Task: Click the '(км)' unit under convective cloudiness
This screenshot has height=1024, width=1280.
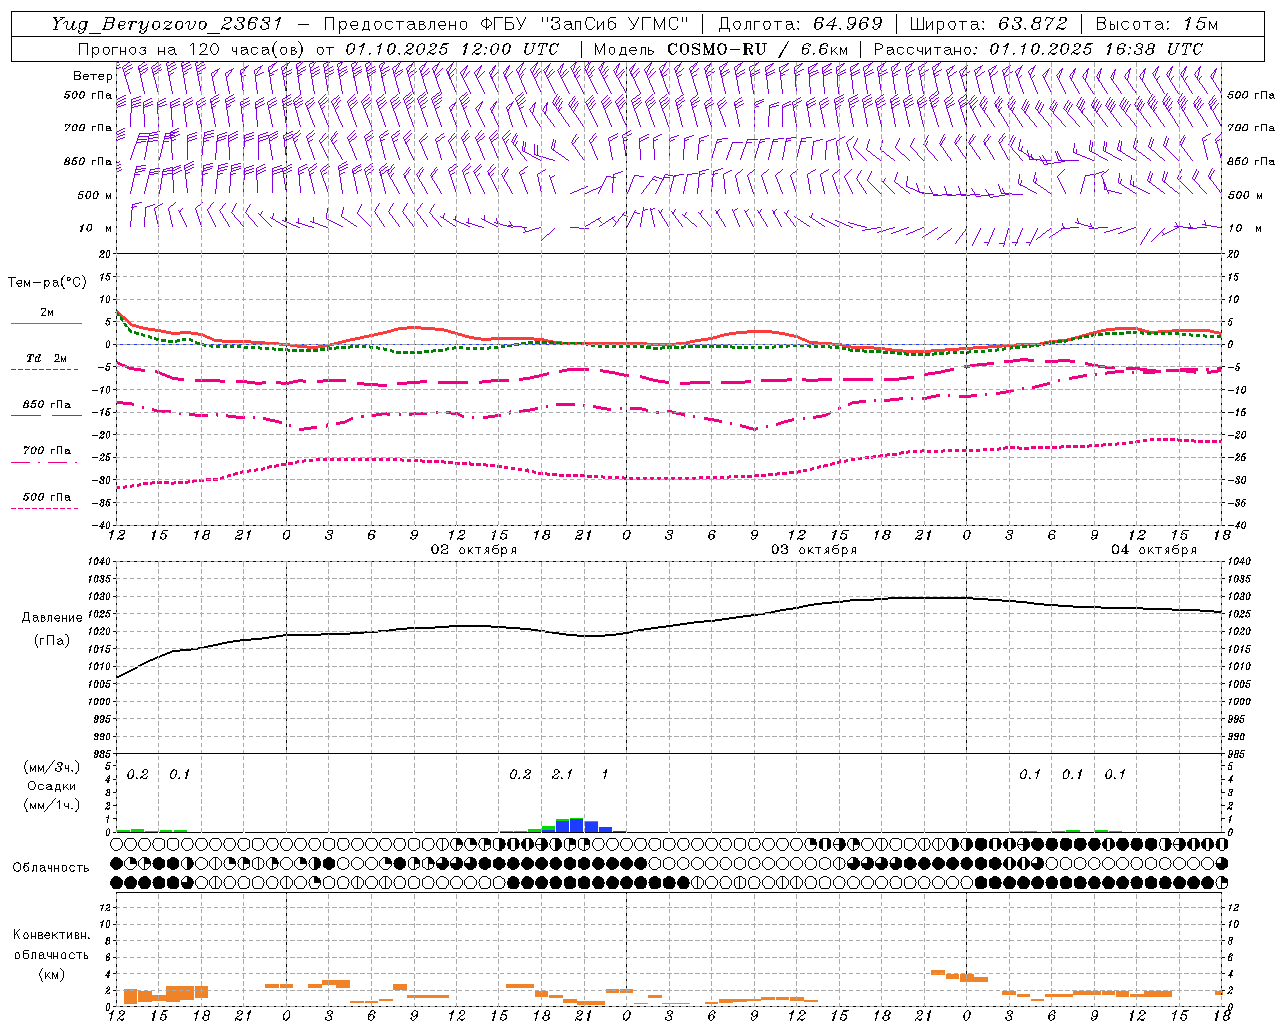Action: (52, 974)
